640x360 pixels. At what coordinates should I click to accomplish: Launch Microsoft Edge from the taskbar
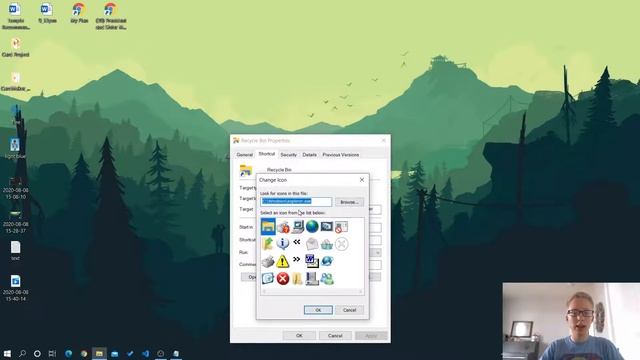[x=69, y=353]
